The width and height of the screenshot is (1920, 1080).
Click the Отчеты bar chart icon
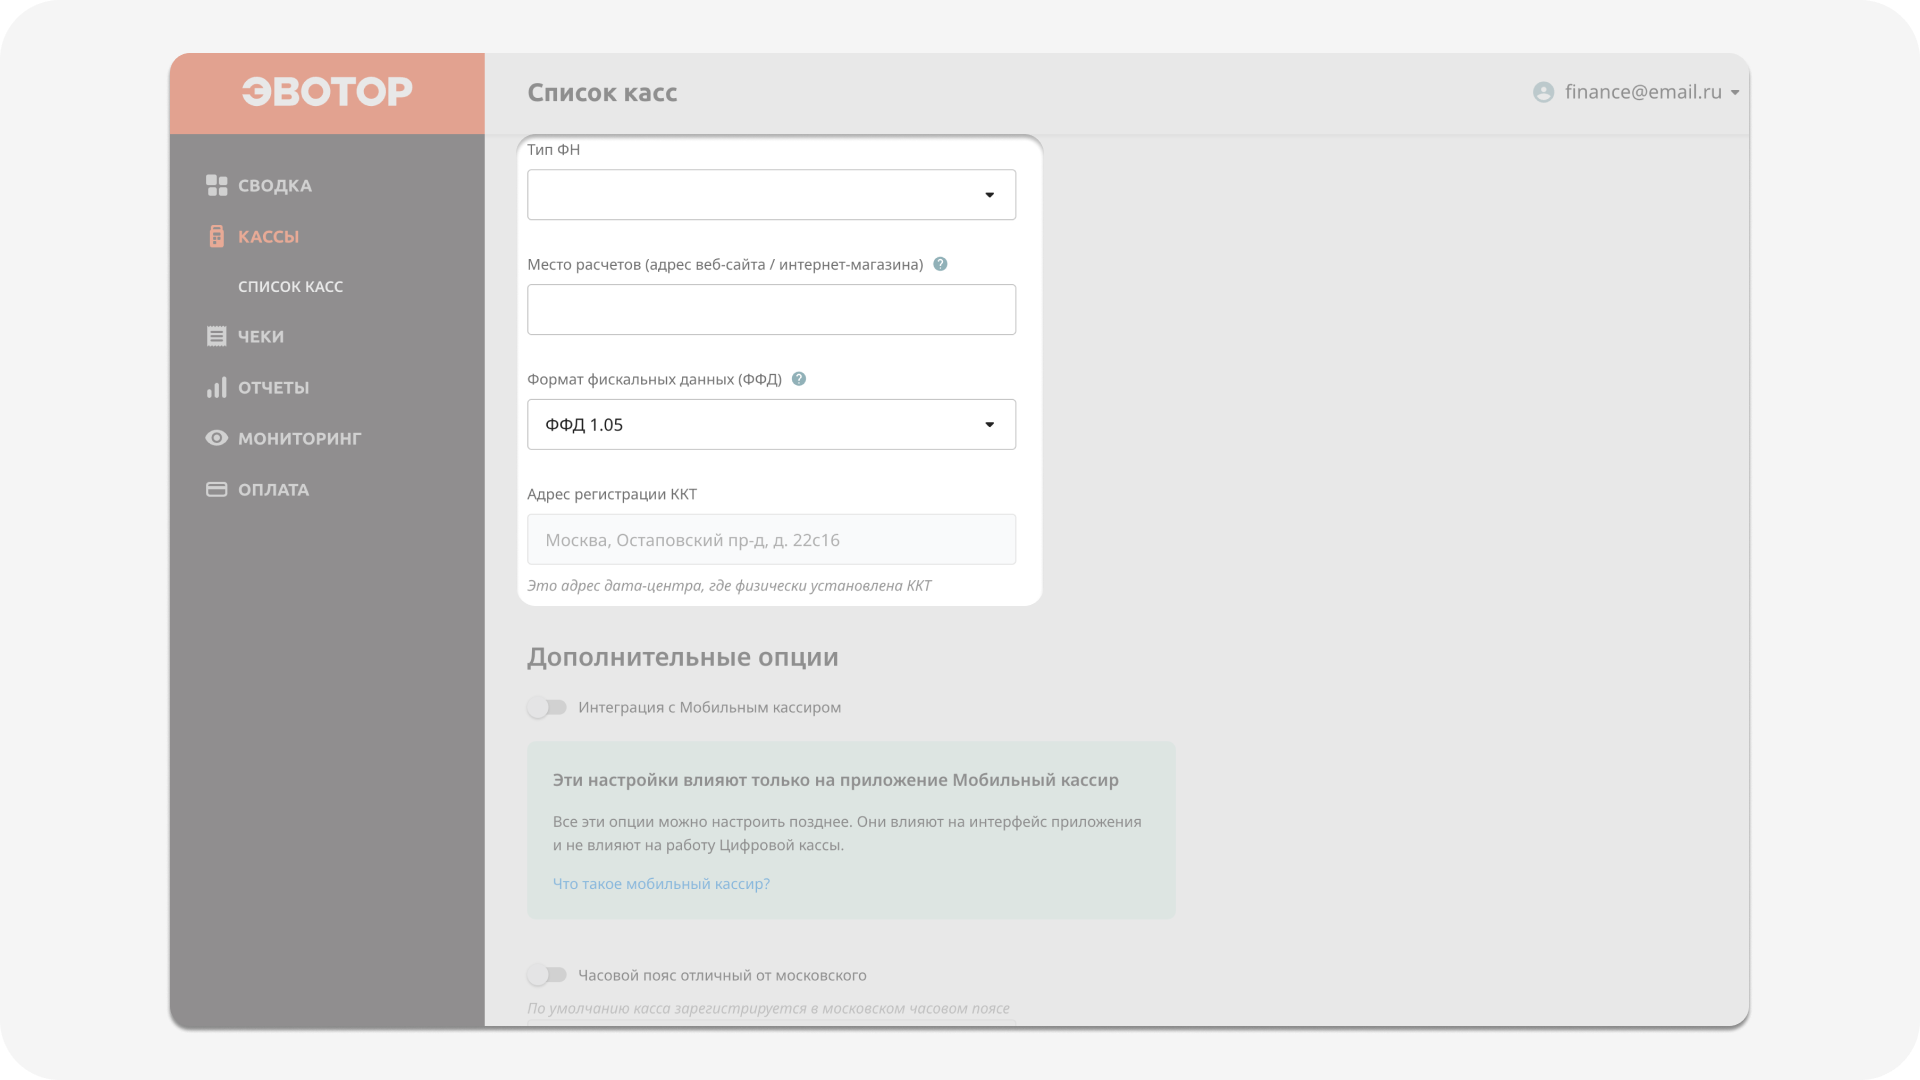[216, 387]
